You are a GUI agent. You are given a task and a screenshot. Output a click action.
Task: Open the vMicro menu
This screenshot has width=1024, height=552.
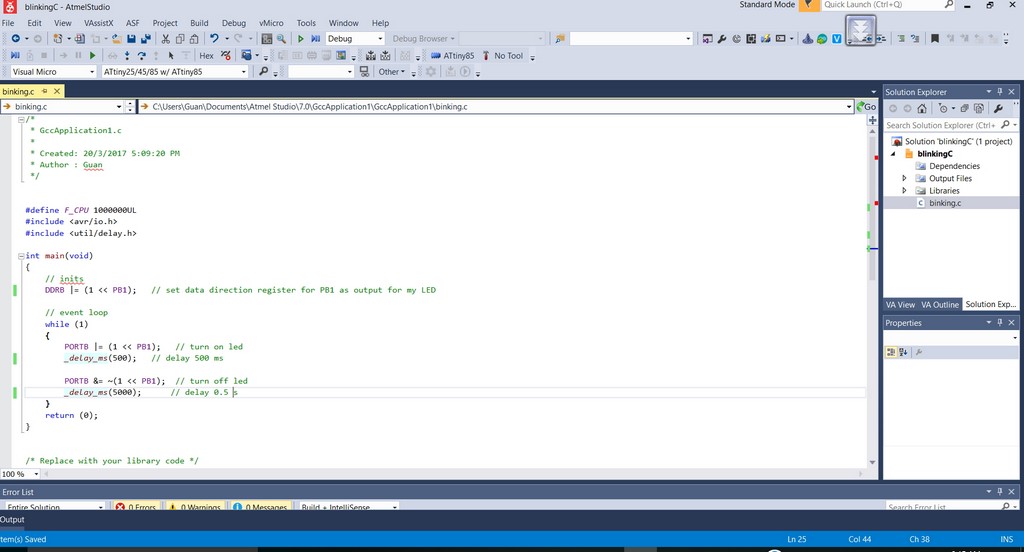pyautogui.click(x=271, y=23)
